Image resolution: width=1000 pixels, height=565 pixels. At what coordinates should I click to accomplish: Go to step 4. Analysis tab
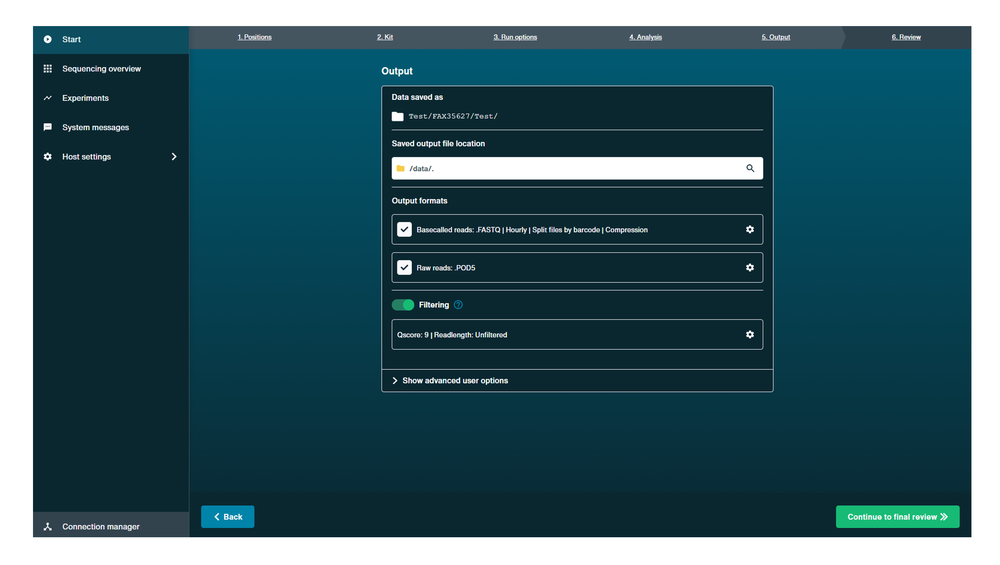pyautogui.click(x=645, y=37)
